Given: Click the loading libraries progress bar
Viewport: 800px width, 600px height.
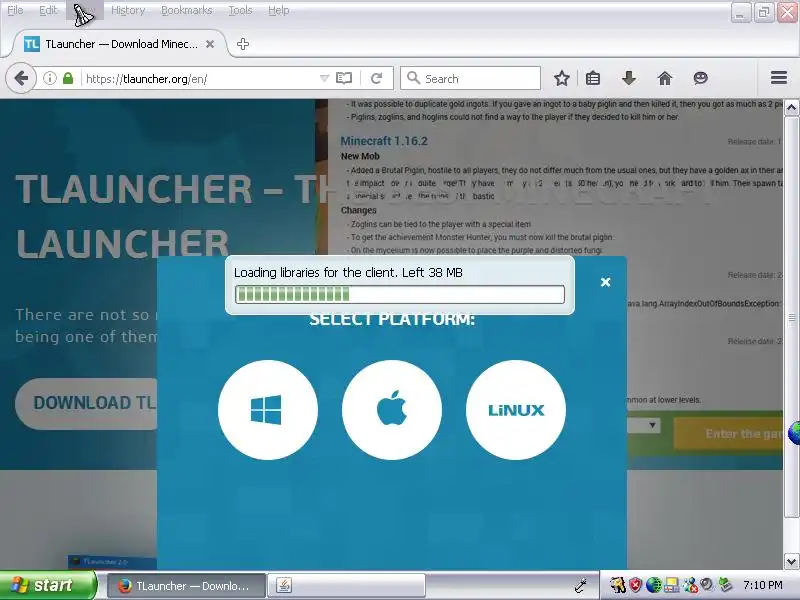Looking at the screenshot, I should coord(399,294).
